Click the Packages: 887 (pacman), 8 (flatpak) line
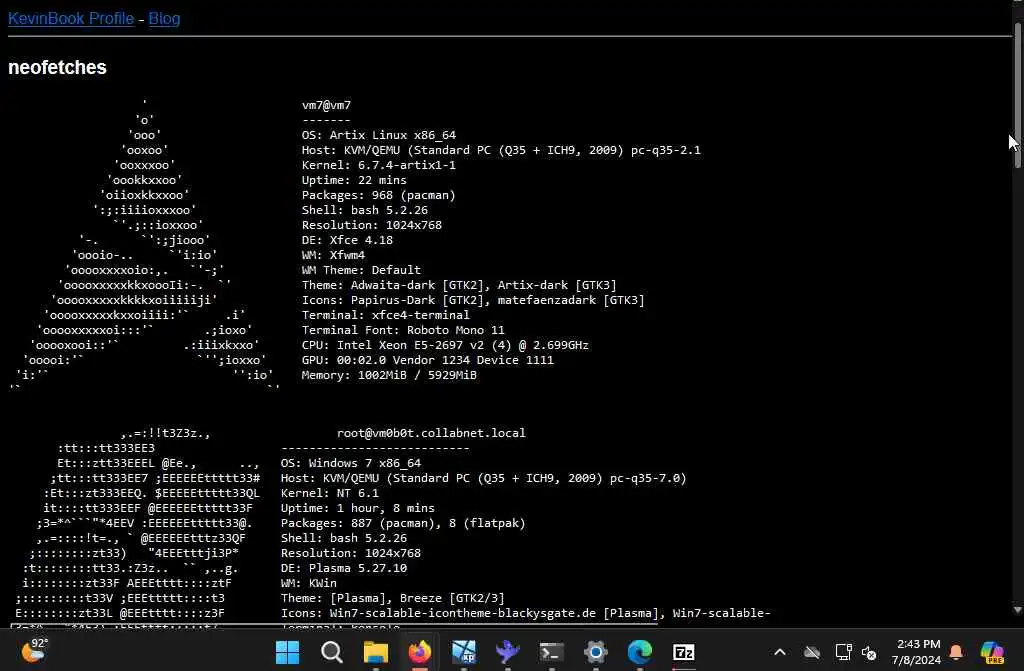 (403, 523)
